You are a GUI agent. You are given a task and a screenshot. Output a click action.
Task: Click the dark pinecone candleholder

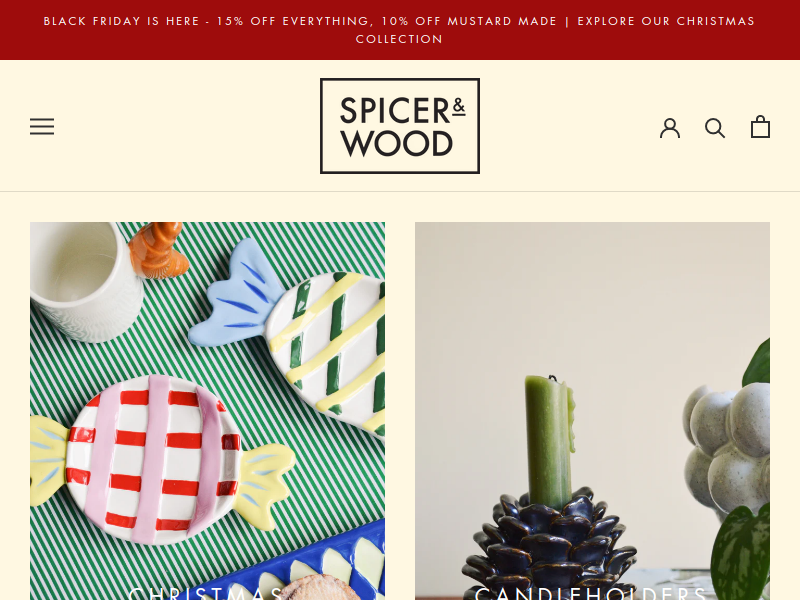point(551,546)
